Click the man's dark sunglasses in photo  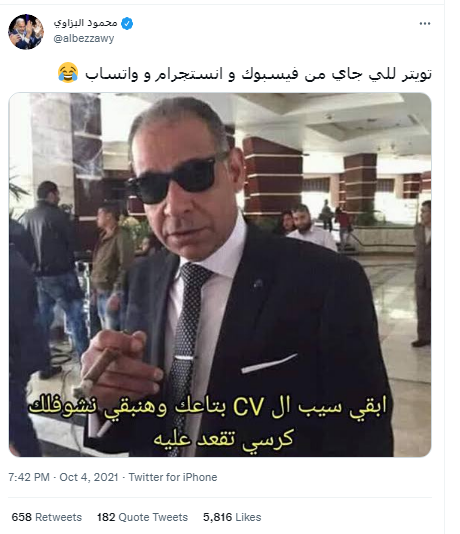[x=174, y=179]
